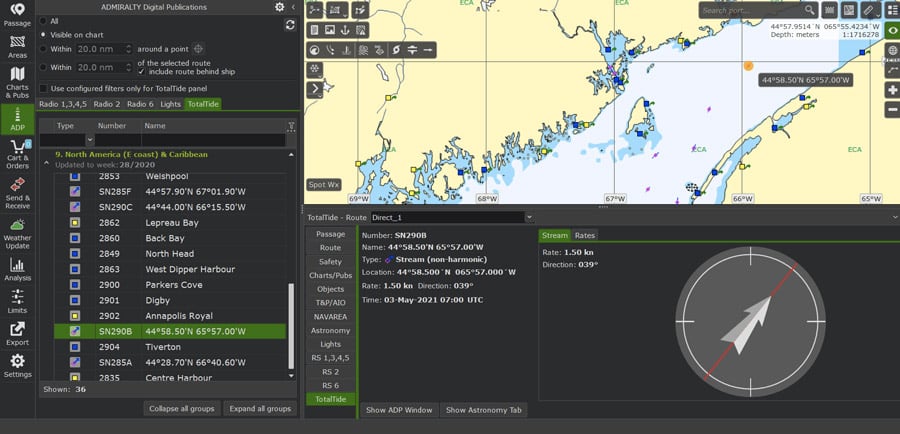Viewport: 900px width, 434px height.
Task: Open the Send & Receive section
Action: point(17,193)
